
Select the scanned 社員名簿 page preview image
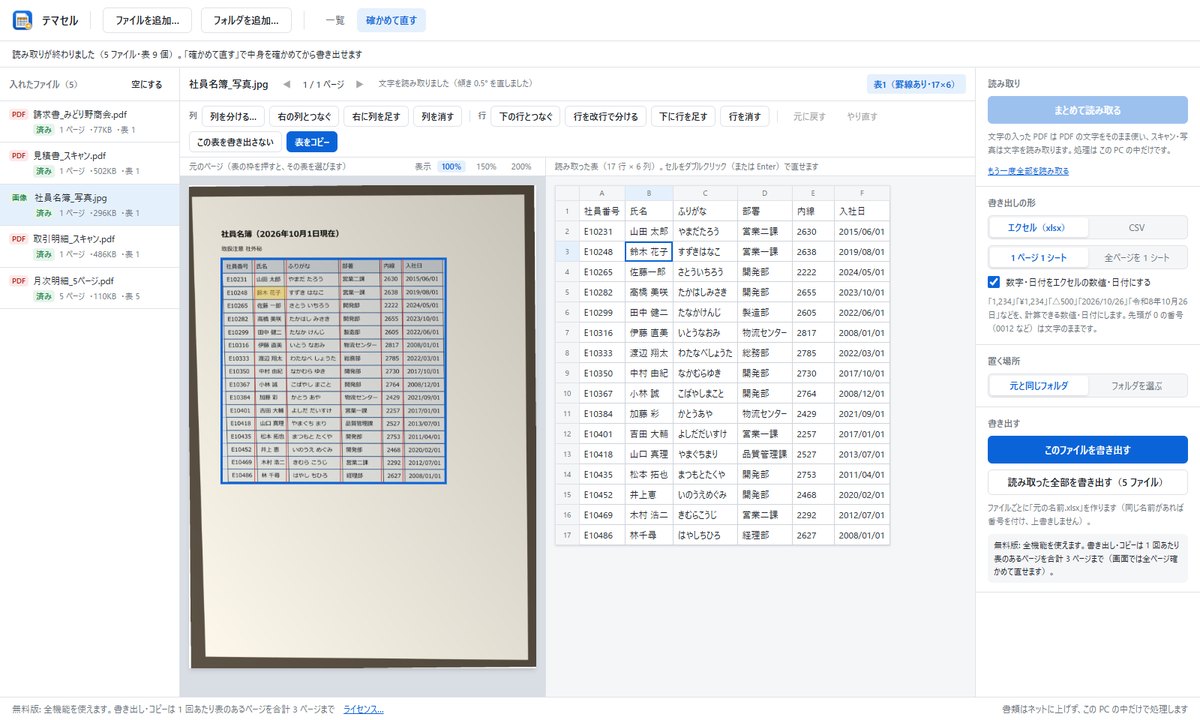click(364, 424)
